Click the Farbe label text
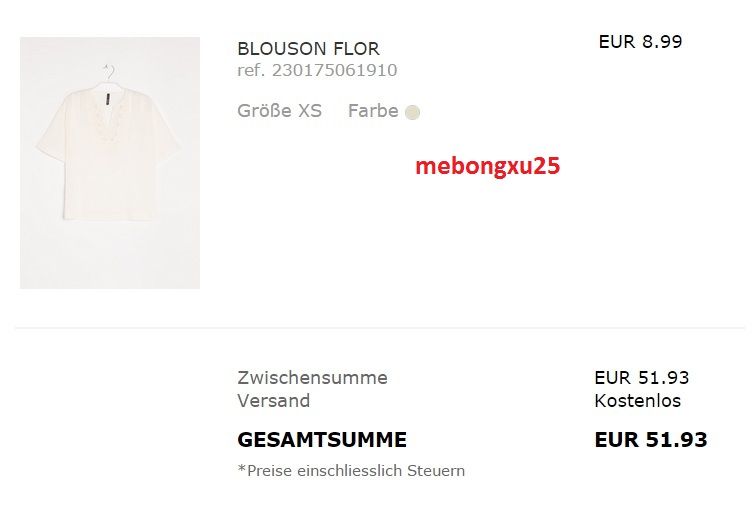The width and height of the screenshot is (756, 511). point(373,111)
